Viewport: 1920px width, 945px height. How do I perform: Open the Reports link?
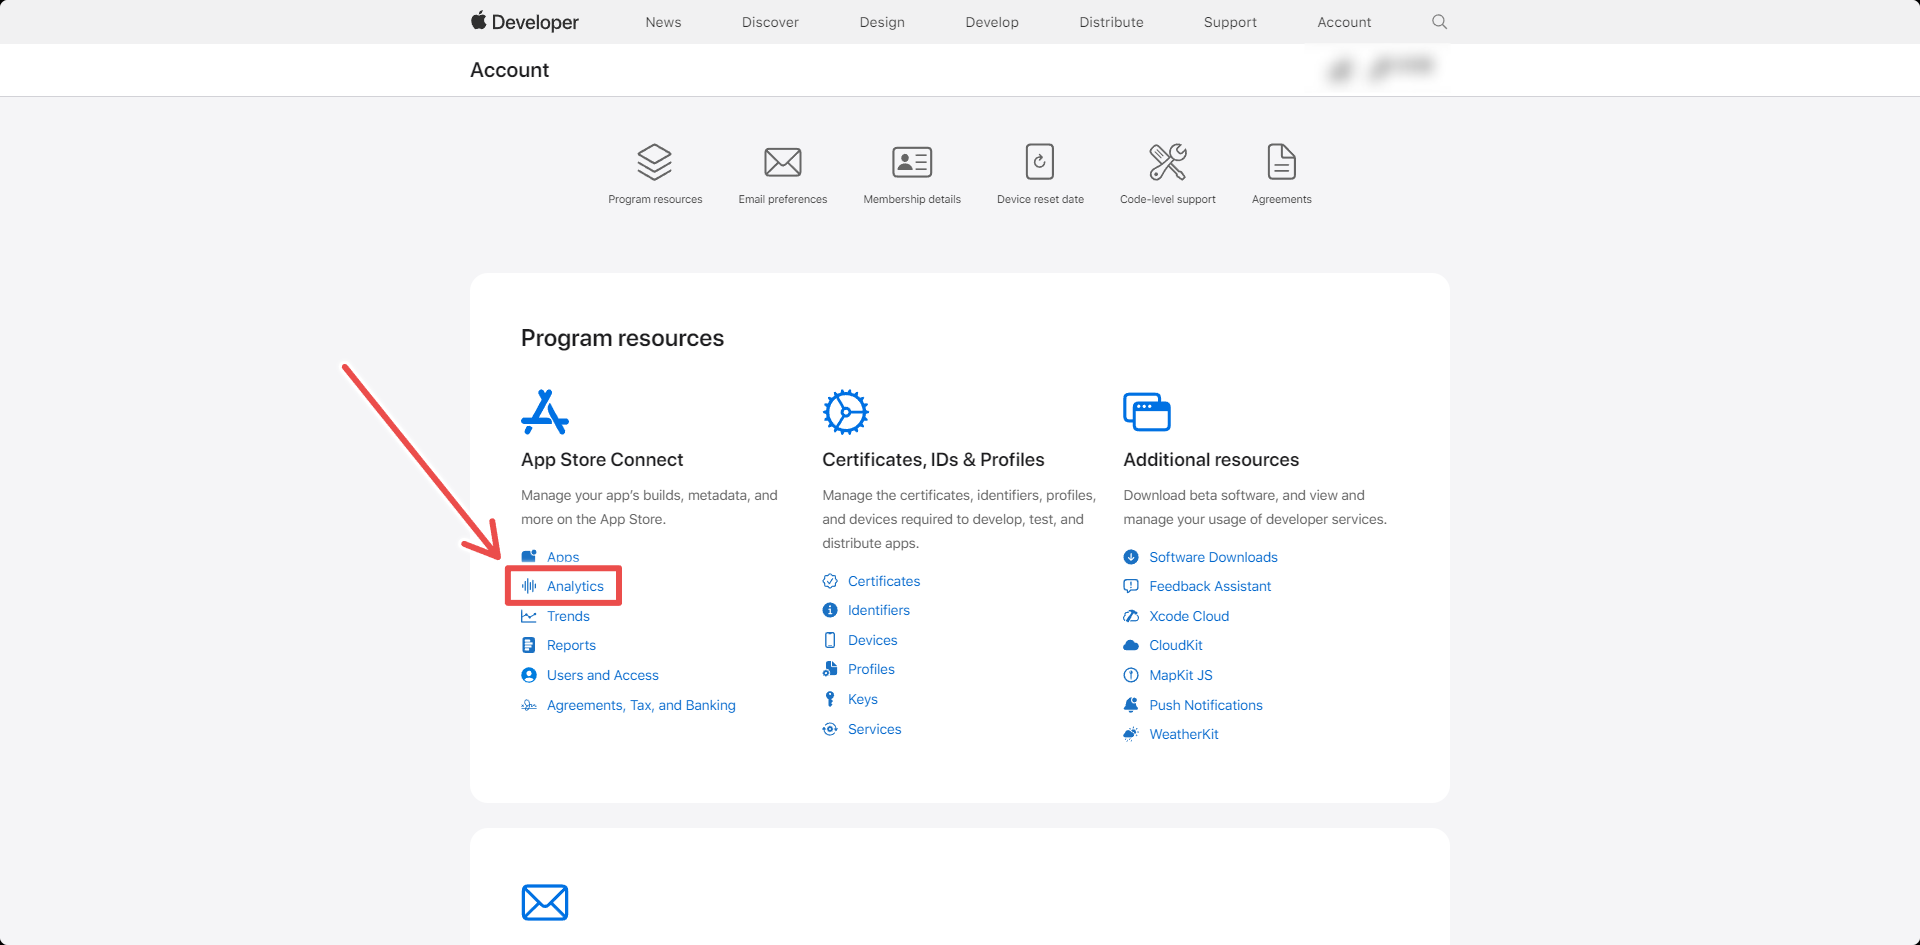(571, 646)
